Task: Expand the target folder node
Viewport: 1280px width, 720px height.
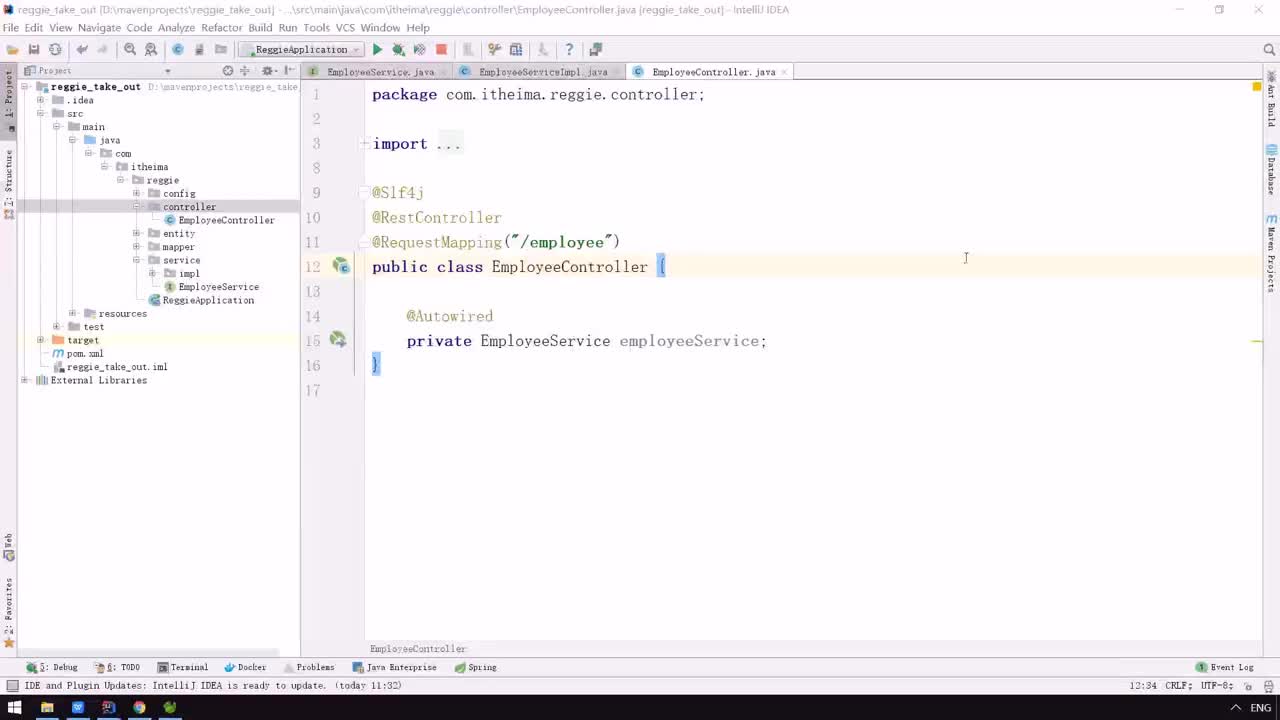Action: click(x=41, y=340)
